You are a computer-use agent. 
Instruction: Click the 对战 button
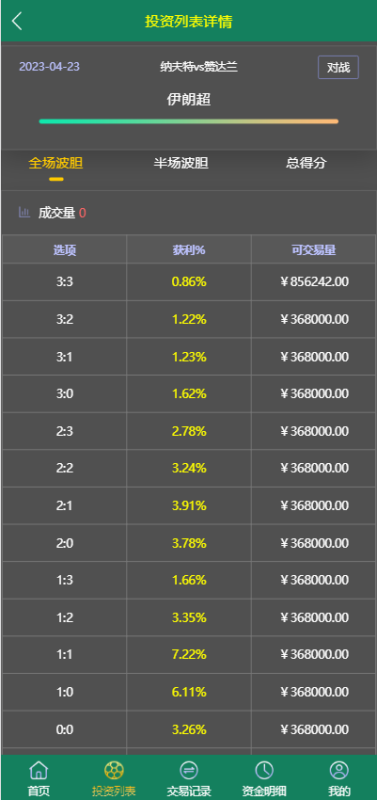click(x=338, y=67)
